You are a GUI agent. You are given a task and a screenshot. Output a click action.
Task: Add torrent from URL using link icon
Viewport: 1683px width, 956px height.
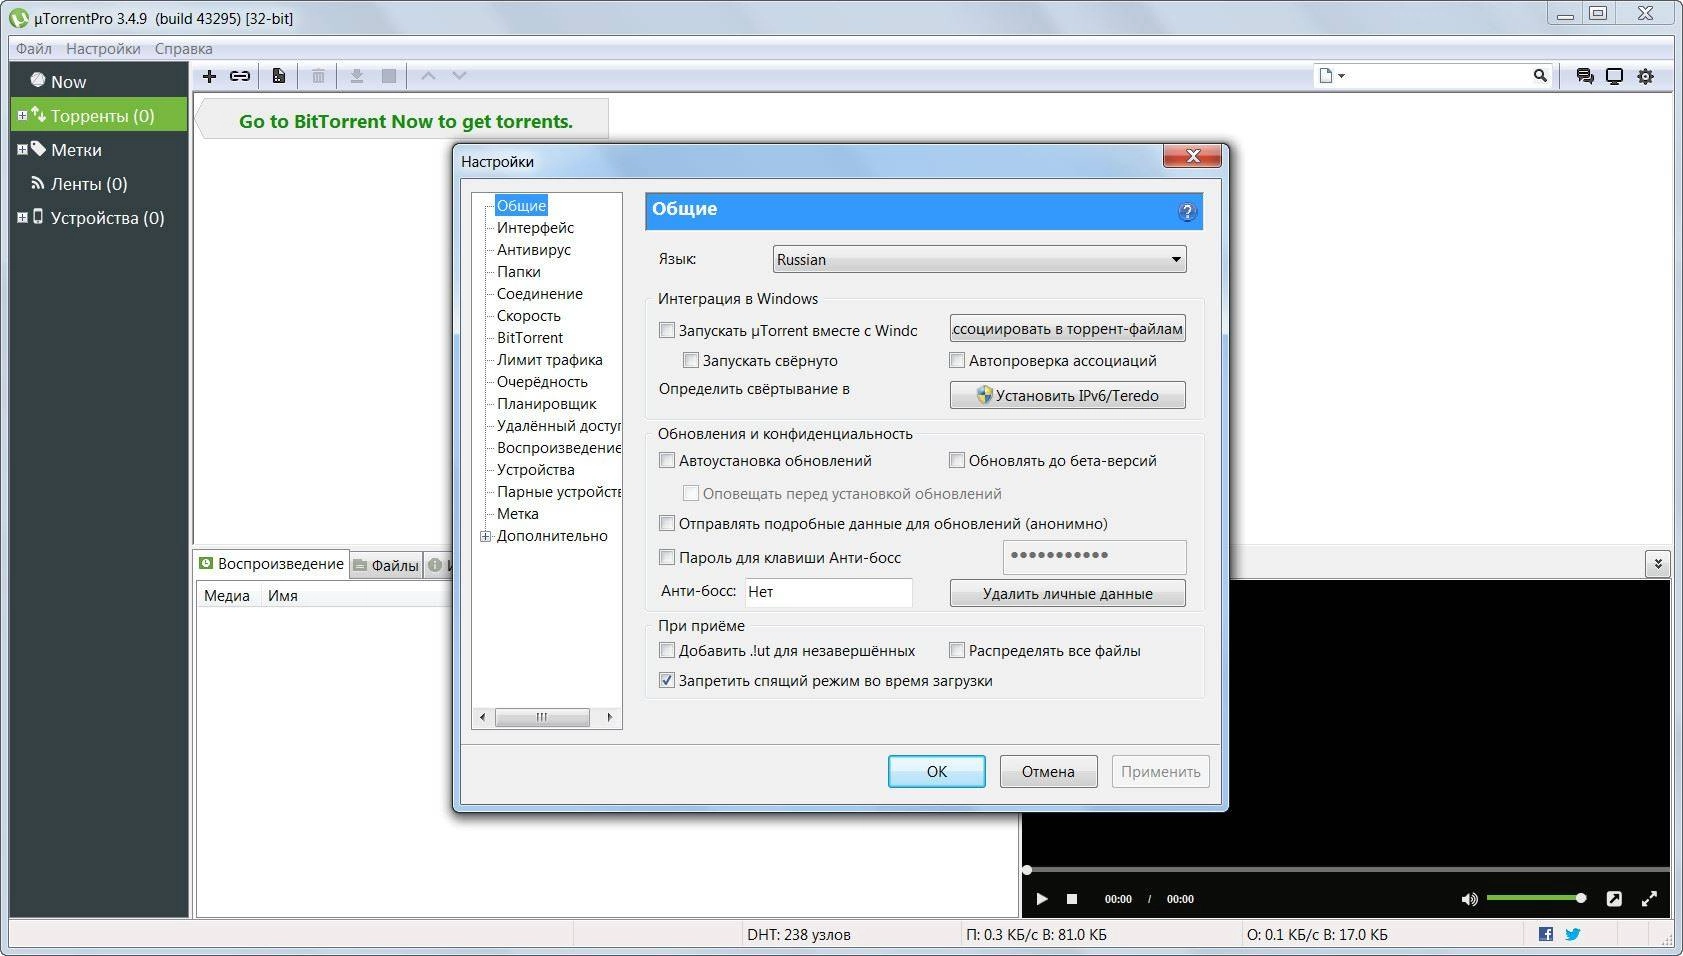pyautogui.click(x=240, y=75)
